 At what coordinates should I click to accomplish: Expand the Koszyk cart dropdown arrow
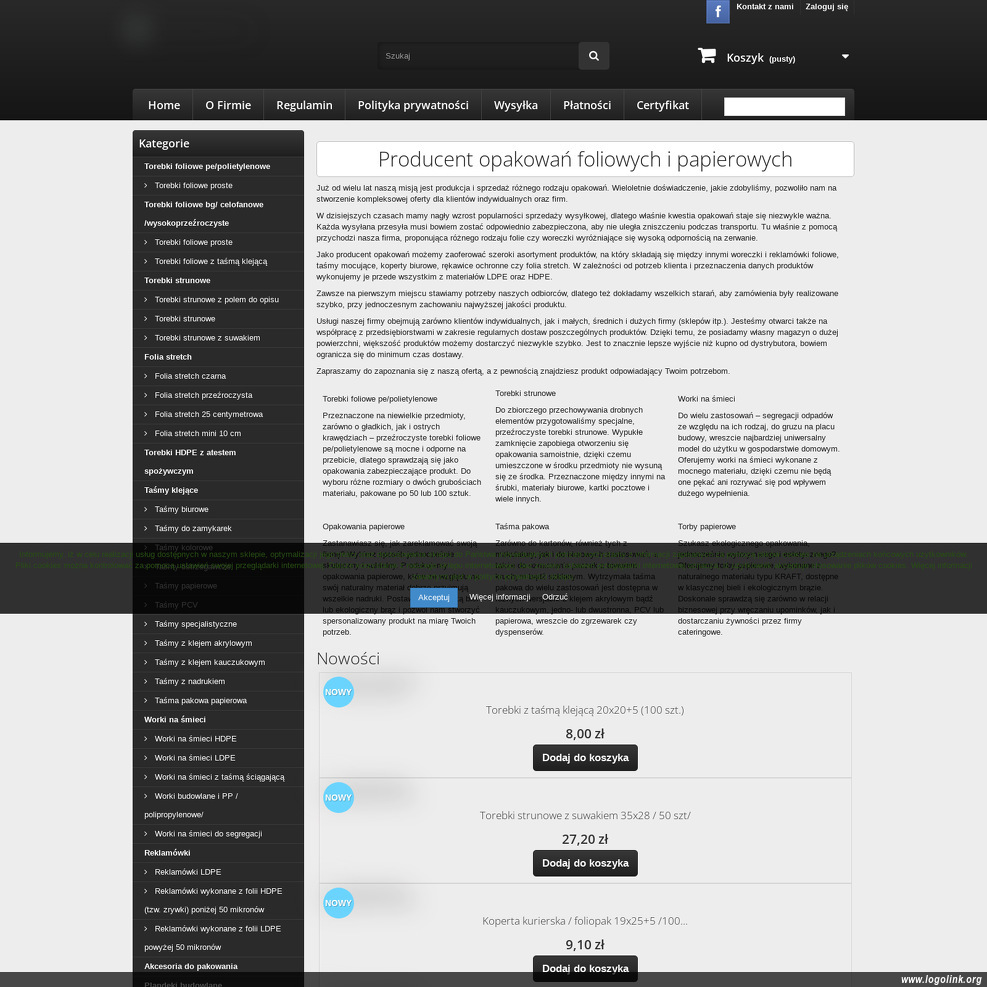(845, 57)
